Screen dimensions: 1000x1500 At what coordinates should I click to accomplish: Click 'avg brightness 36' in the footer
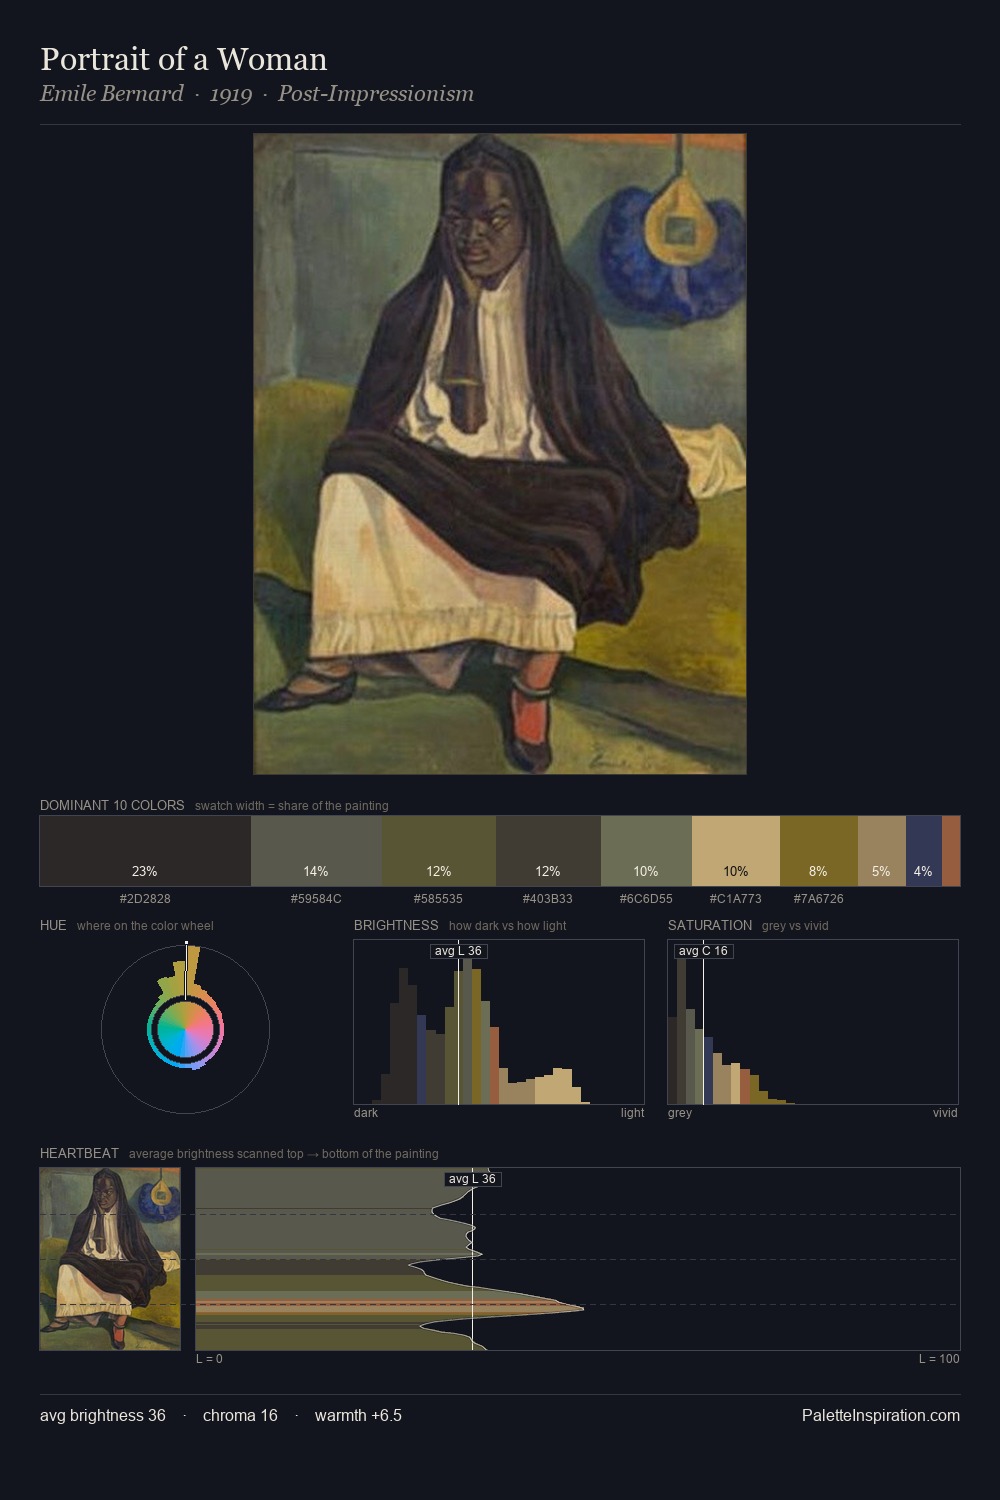click(103, 1416)
